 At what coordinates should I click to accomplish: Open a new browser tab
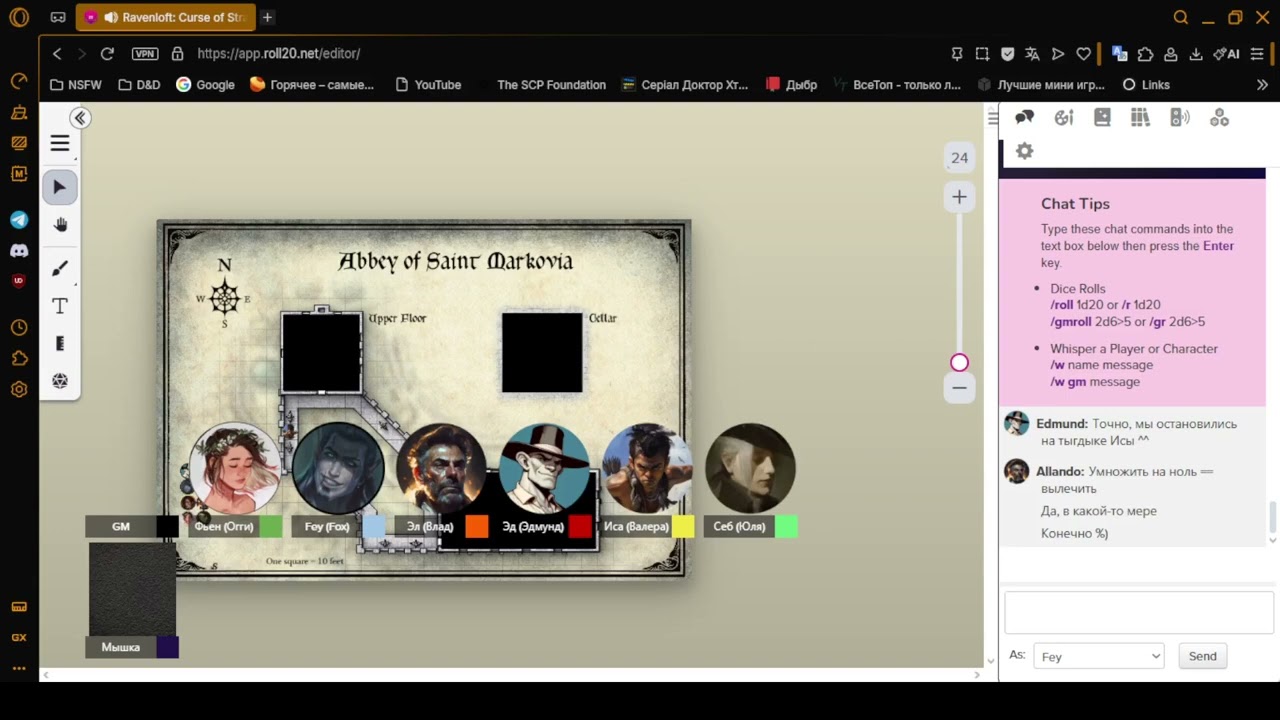[x=267, y=17]
